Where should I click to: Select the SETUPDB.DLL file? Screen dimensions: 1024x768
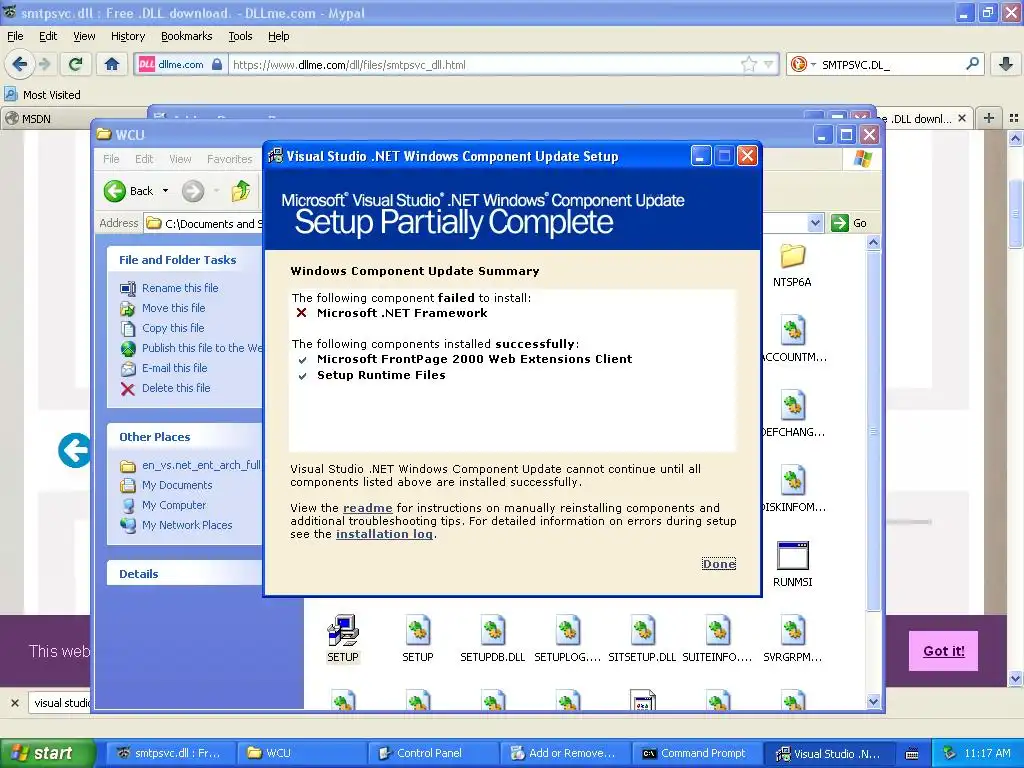[492, 639]
